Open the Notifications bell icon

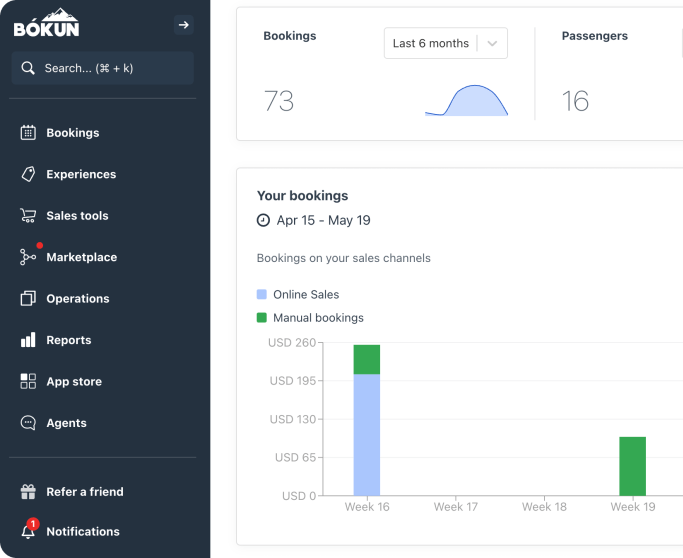28,531
